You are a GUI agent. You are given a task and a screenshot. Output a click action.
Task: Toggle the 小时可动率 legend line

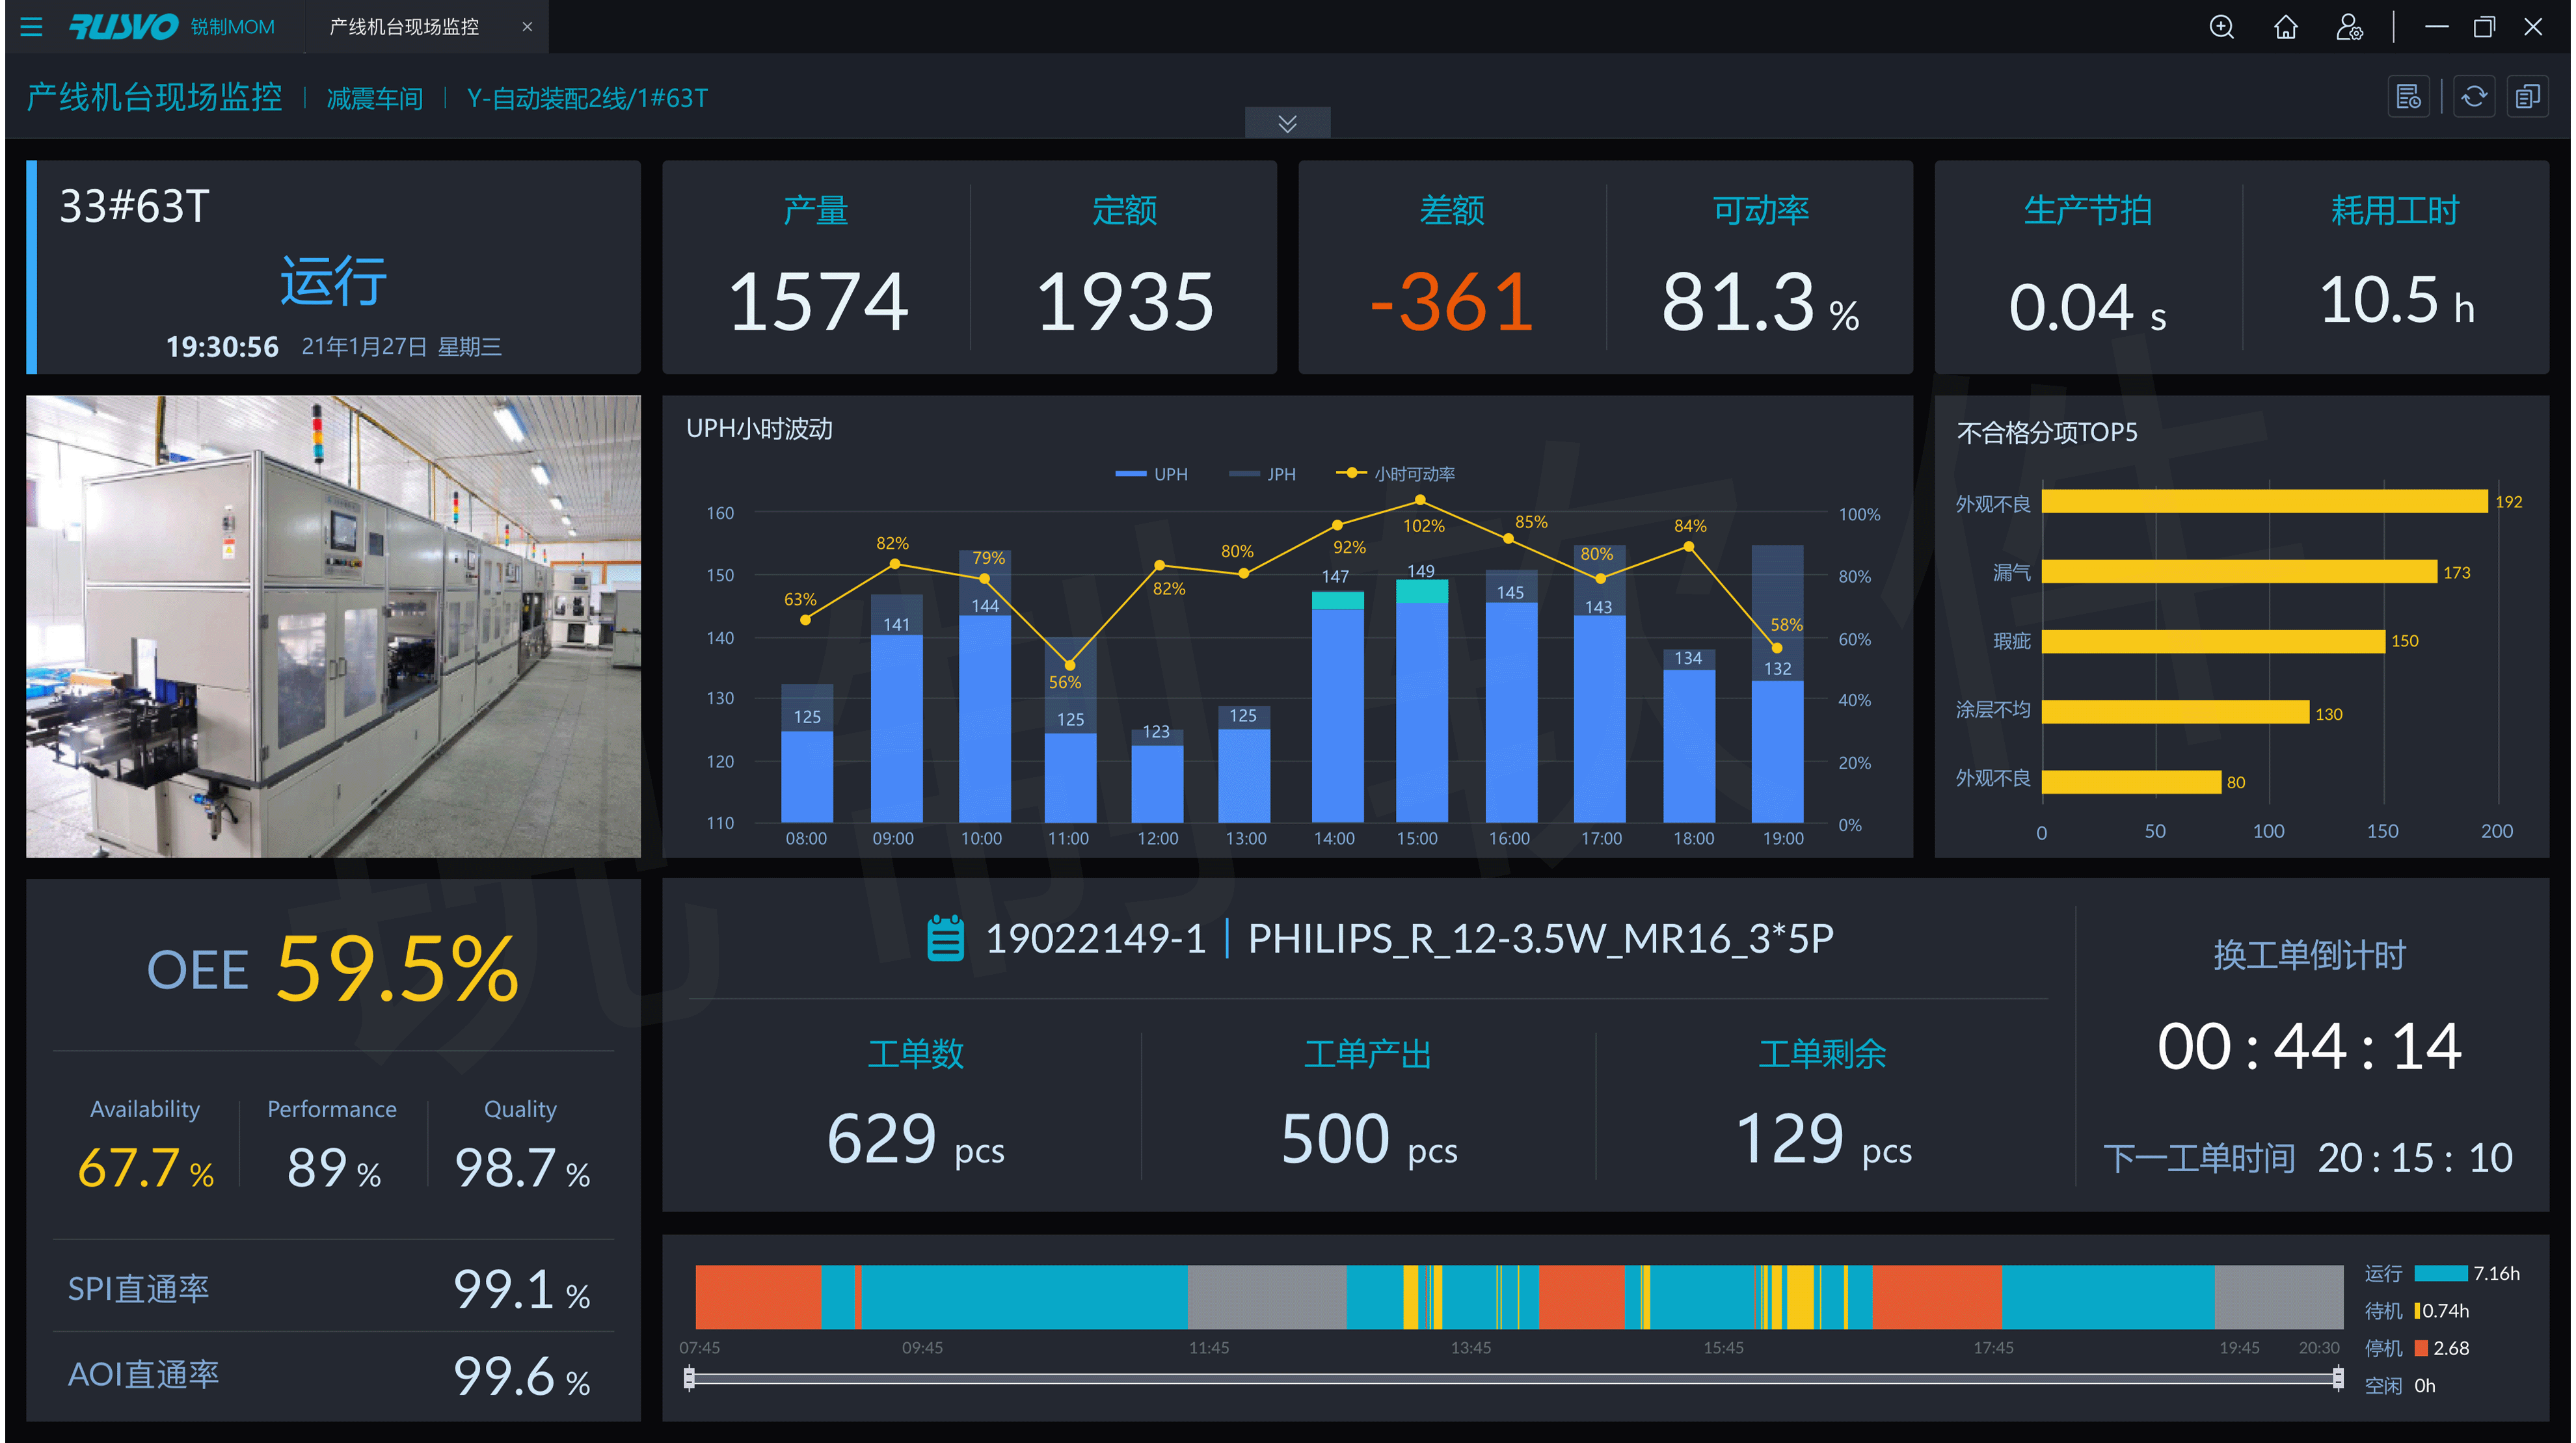pyautogui.click(x=1395, y=474)
